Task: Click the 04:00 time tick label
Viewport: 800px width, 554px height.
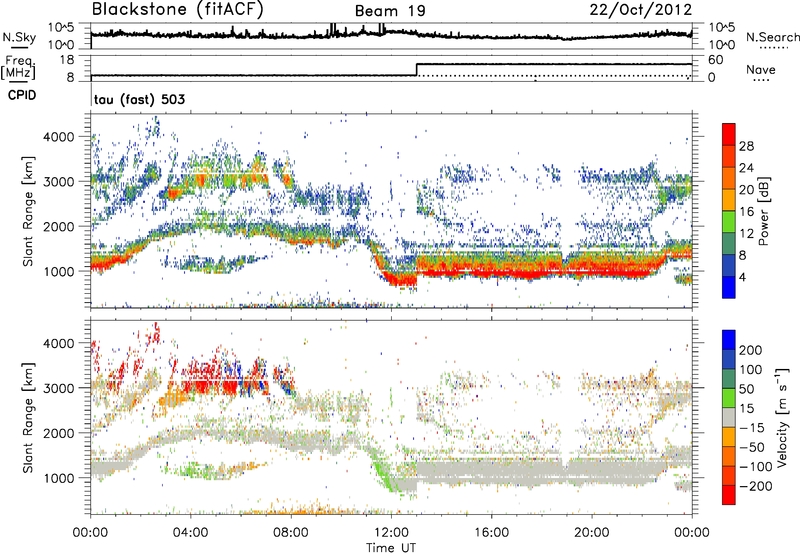Action: click(190, 533)
